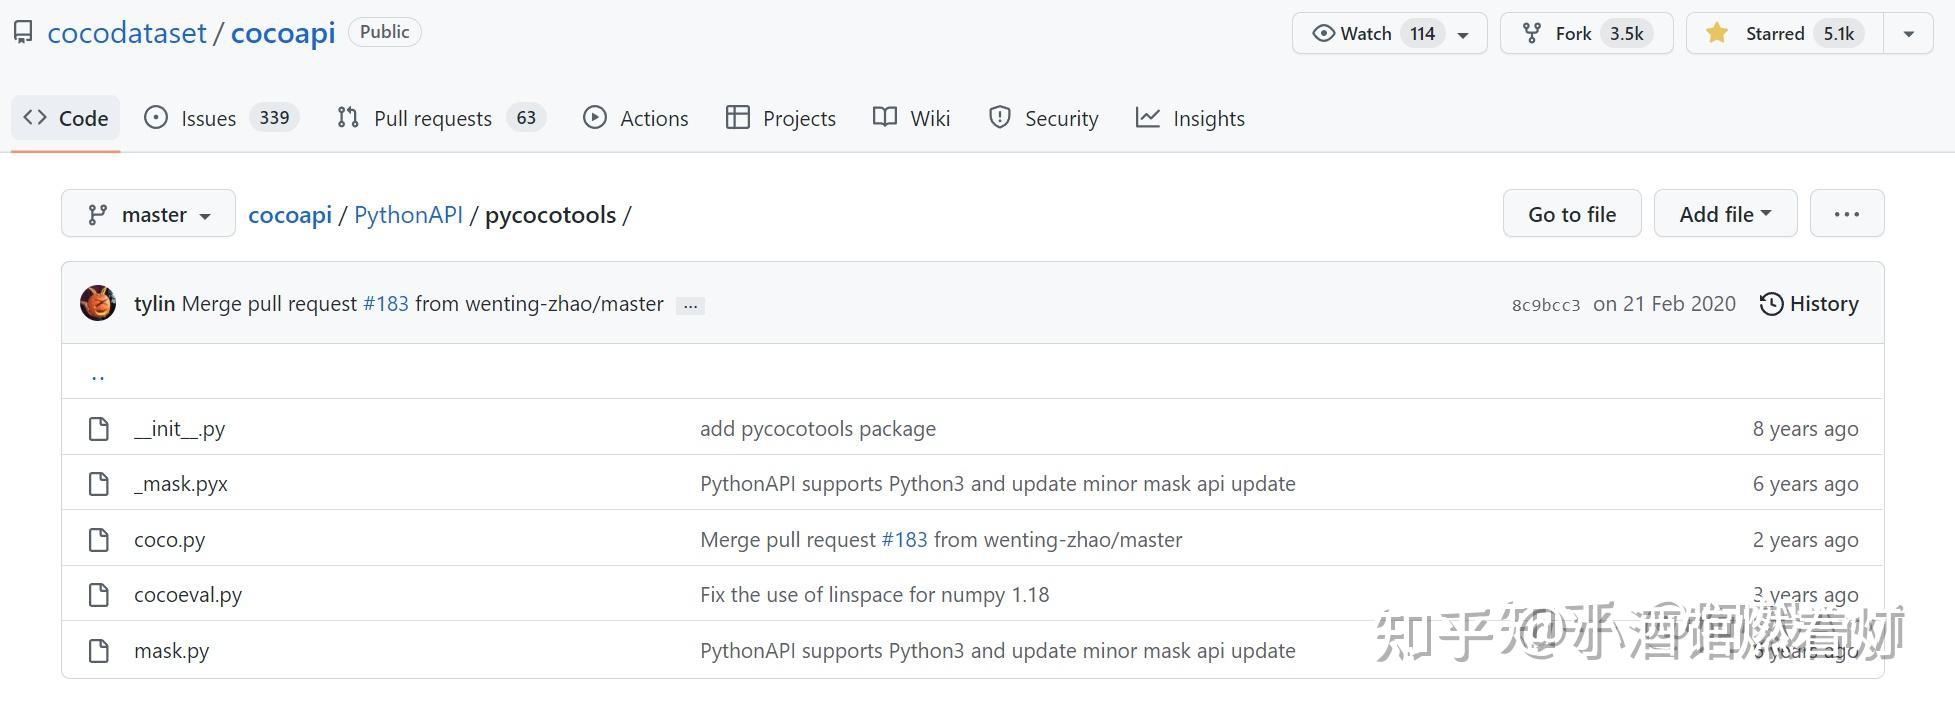Navigate to PythonAPI breadcrumb folder
This screenshot has width=1955, height=713.
click(408, 215)
